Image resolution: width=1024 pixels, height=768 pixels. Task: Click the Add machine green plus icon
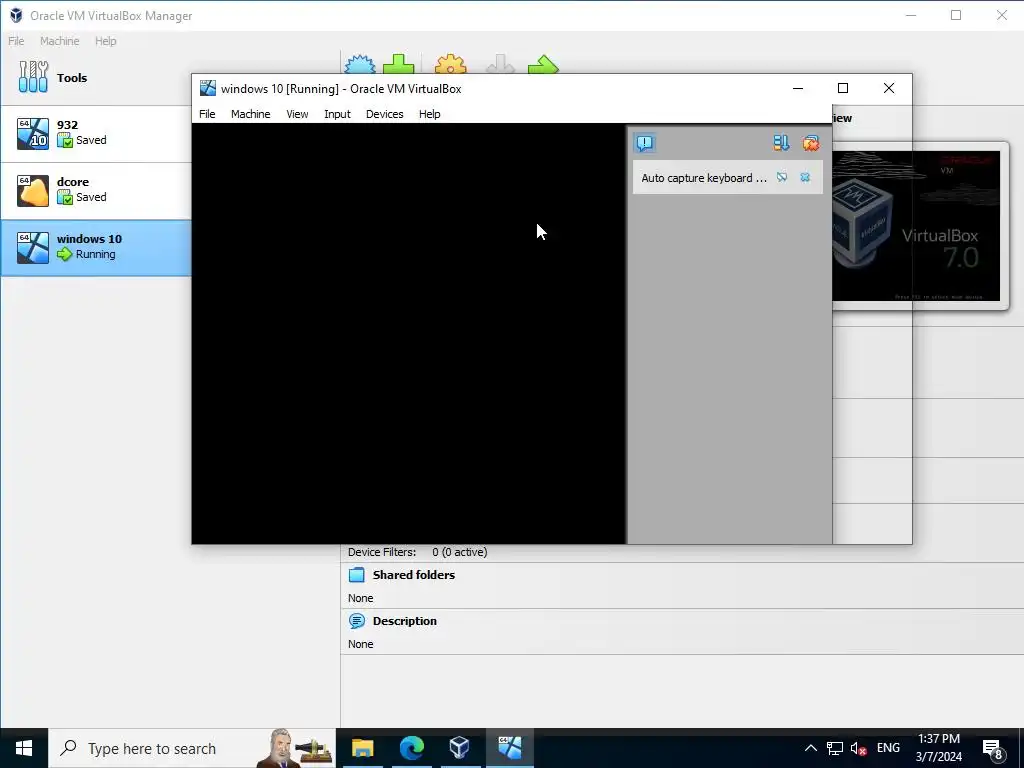coord(398,65)
